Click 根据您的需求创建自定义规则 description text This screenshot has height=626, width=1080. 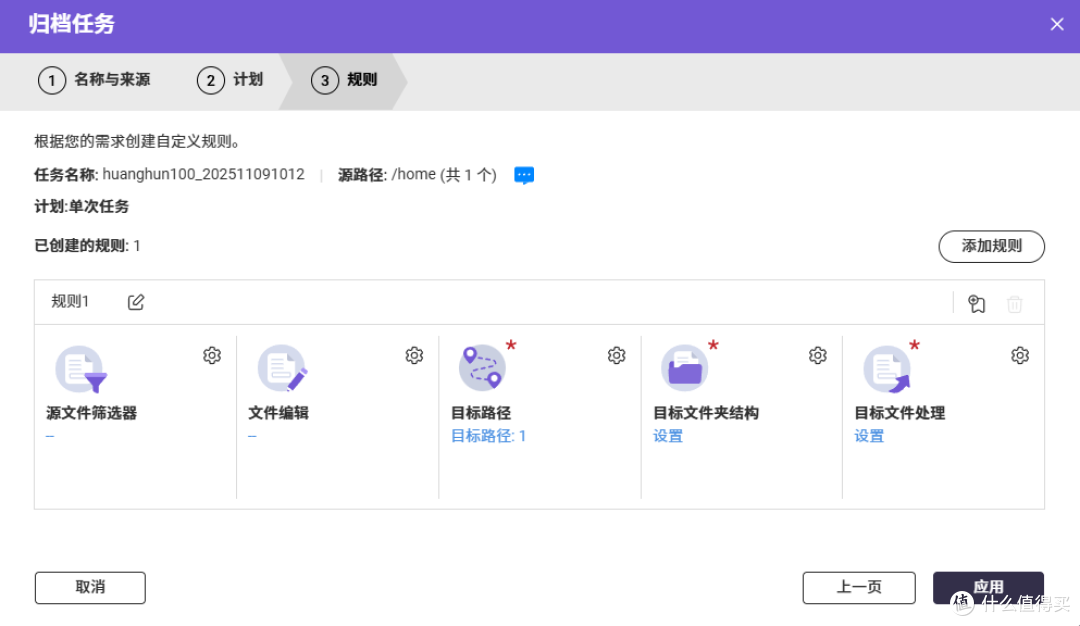tap(138, 142)
